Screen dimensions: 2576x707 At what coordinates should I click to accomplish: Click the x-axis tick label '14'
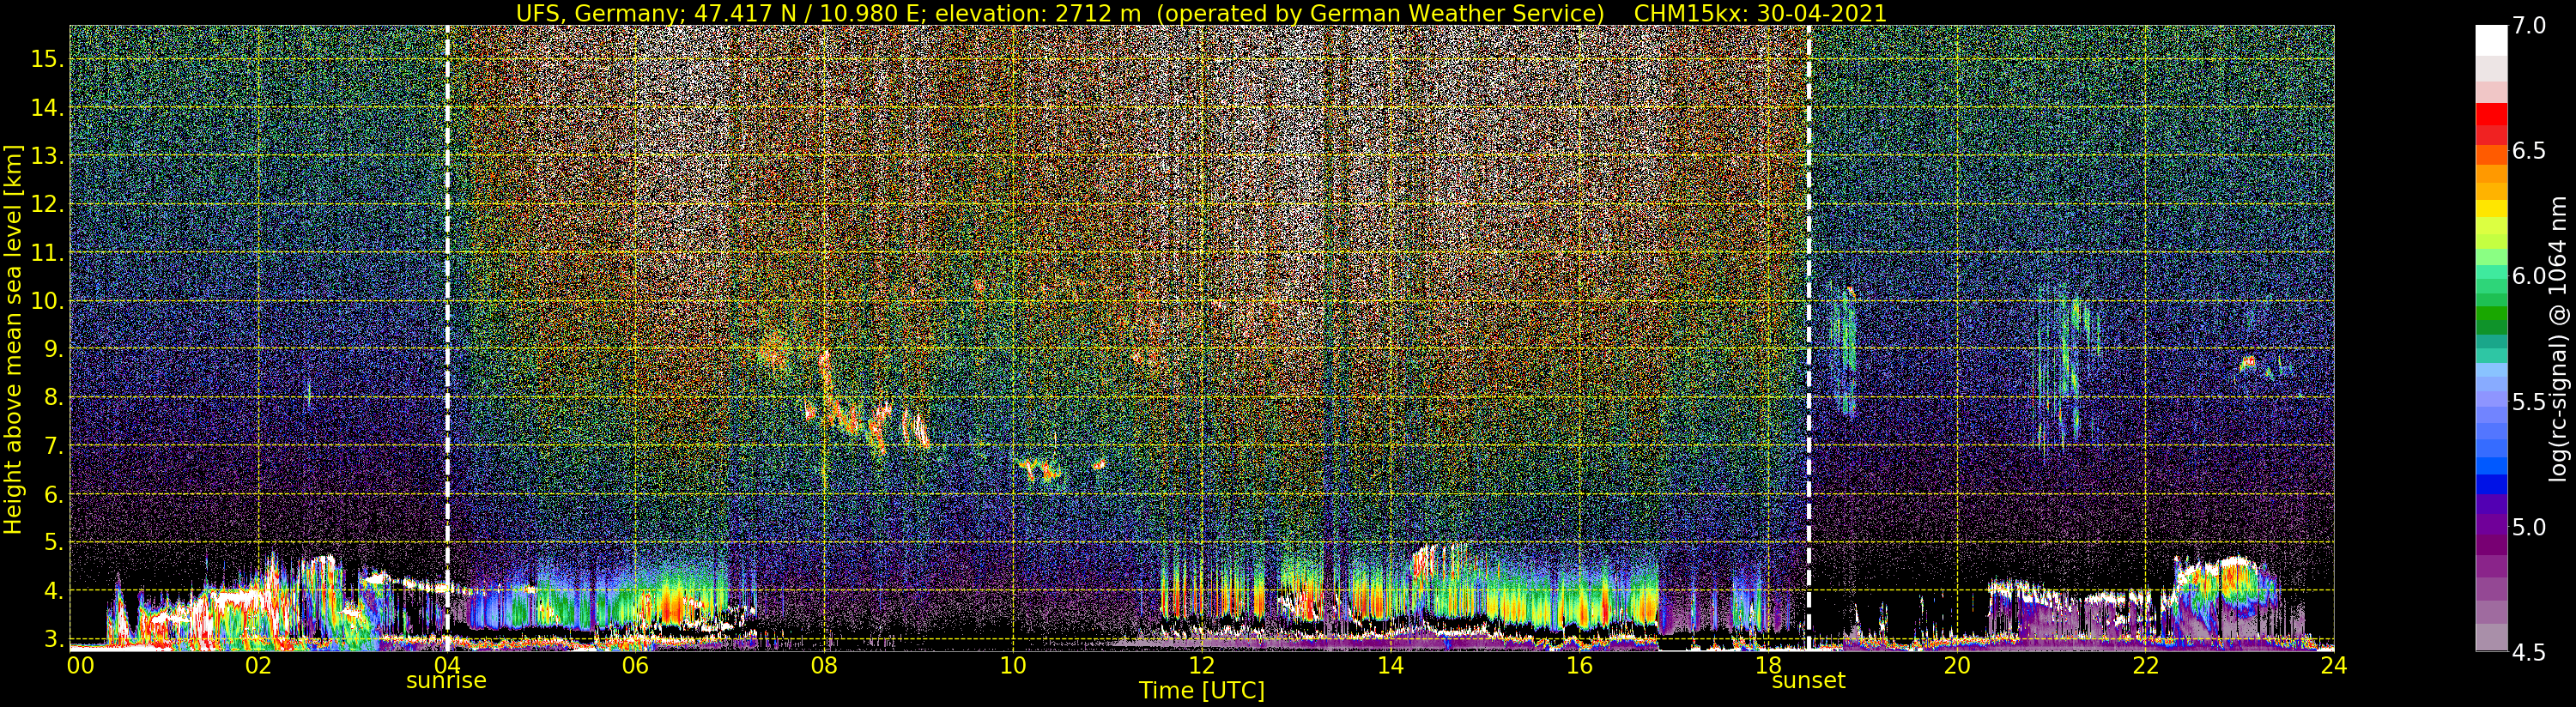pyautogui.click(x=1390, y=666)
